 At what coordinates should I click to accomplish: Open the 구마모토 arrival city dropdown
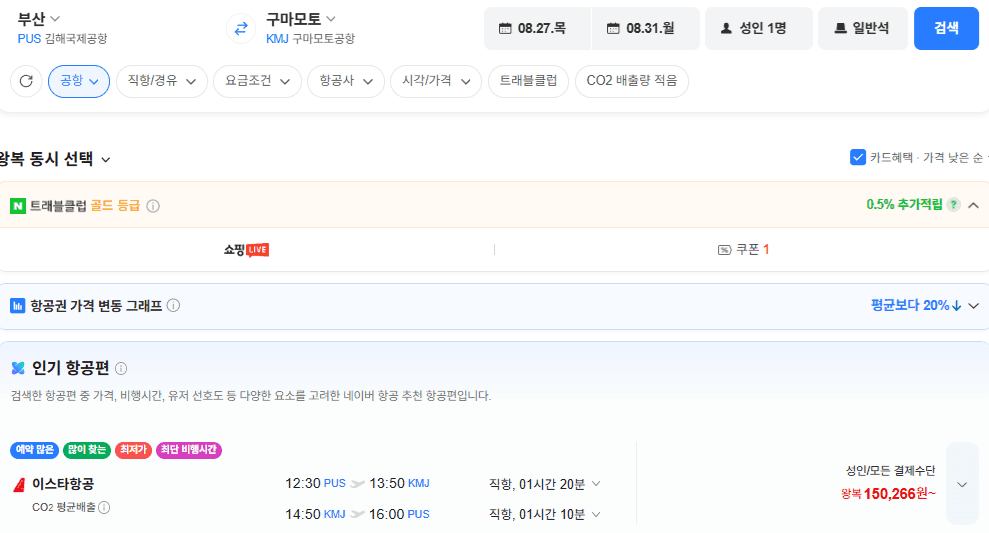coord(300,19)
